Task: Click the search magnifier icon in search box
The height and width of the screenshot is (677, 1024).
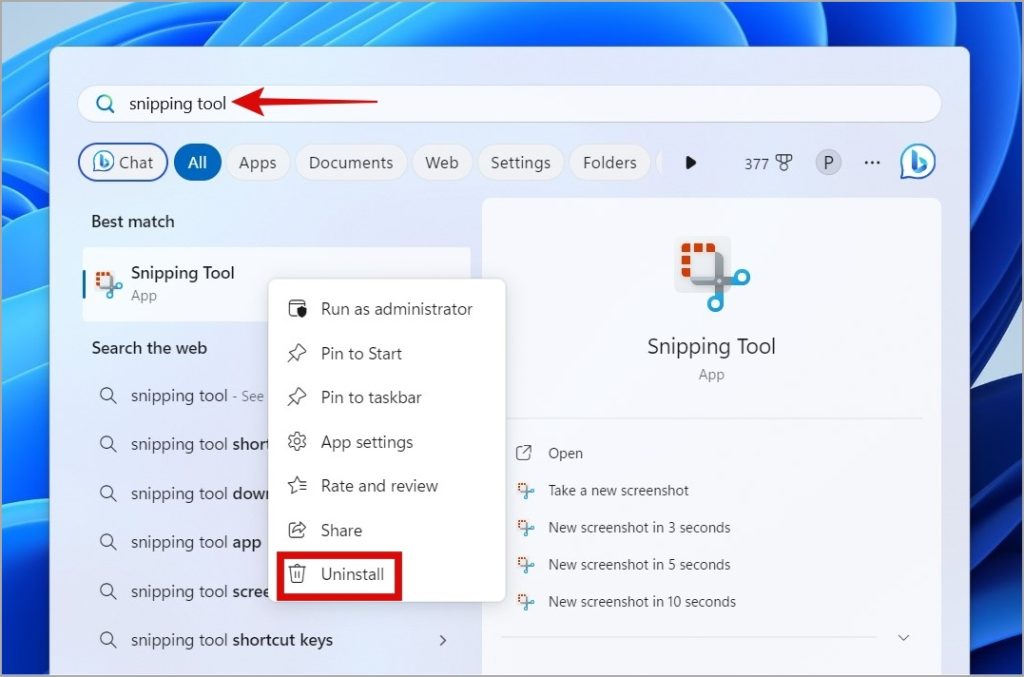Action: pos(105,103)
